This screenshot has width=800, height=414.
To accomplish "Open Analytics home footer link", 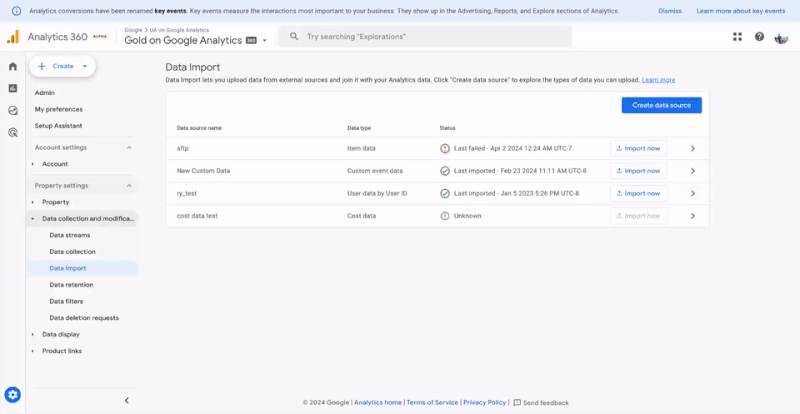I will [x=378, y=403].
